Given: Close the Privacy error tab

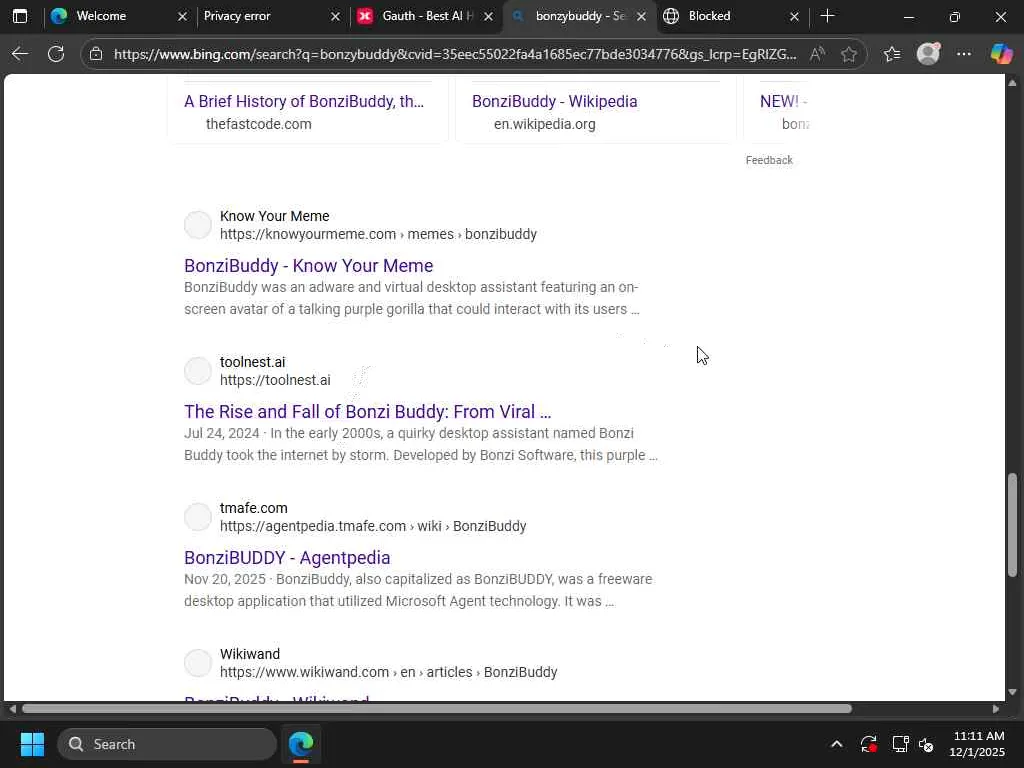Looking at the screenshot, I should pos(335,16).
